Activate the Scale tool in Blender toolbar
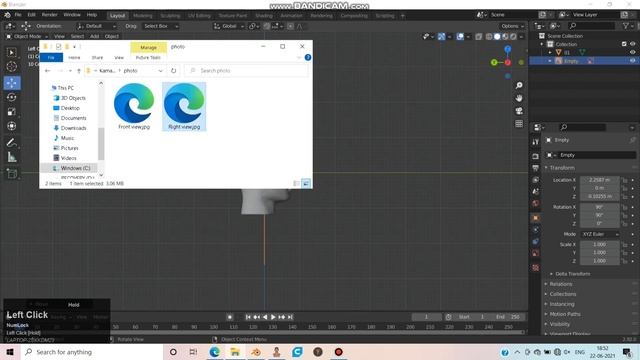Viewport: 640px width, 360px height. (x=12, y=111)
